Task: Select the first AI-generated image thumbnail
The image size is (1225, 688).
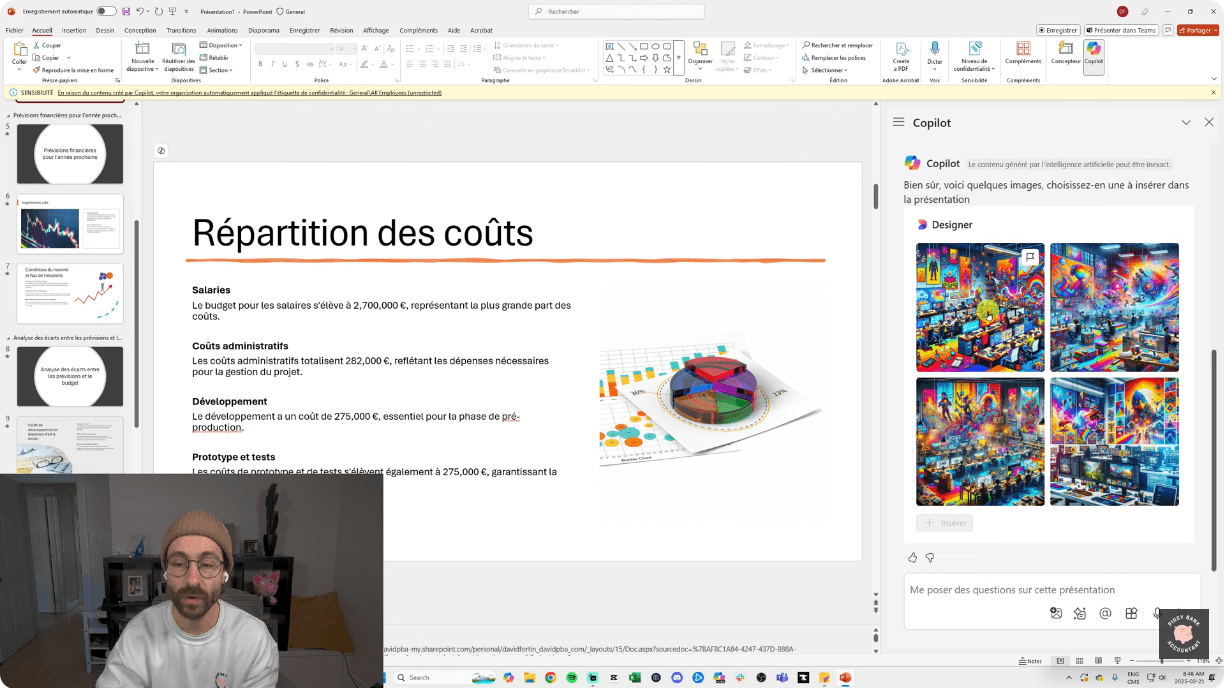Action: (x=980, y=307)
